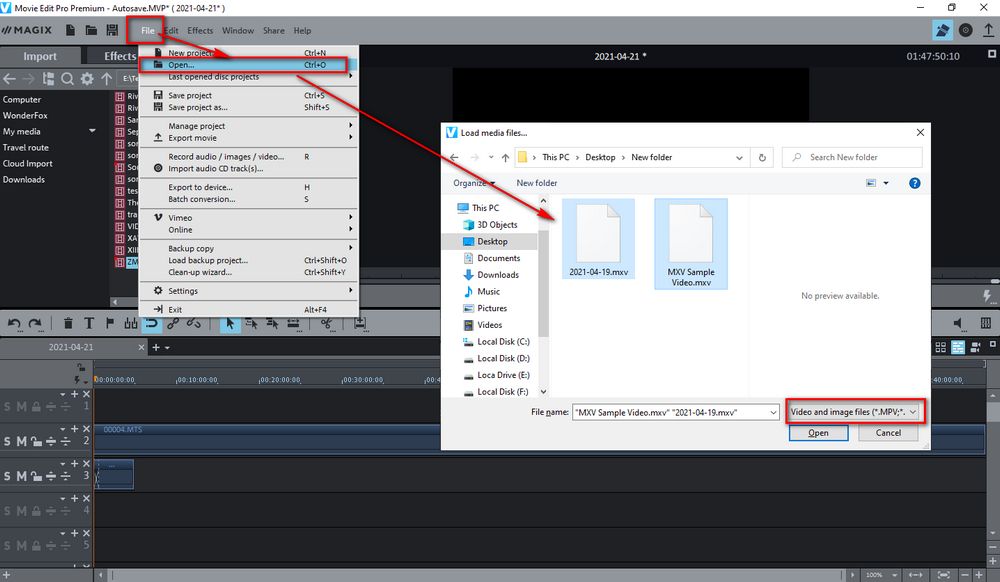Select the single object mouse mode arrow
This screenshot has width=1000, height=582.
[230, 324]
